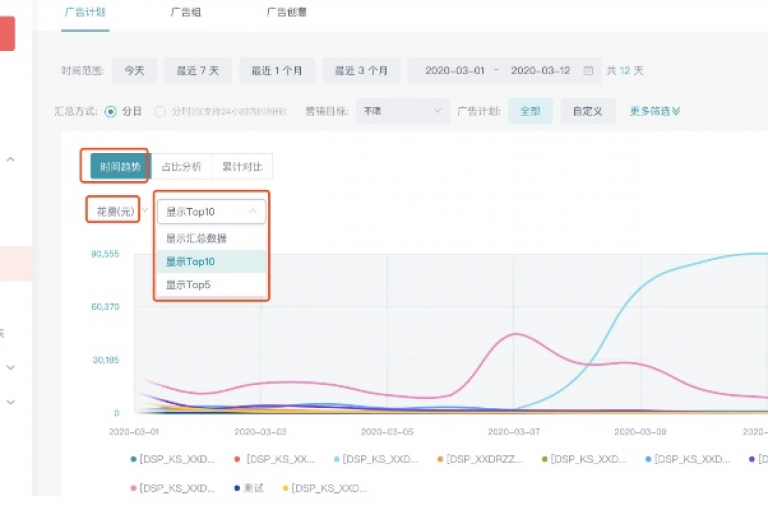Viewport: 768px width, 510px height.
Task: Toggle the purple dot legend series
Action: coord(758,459)
